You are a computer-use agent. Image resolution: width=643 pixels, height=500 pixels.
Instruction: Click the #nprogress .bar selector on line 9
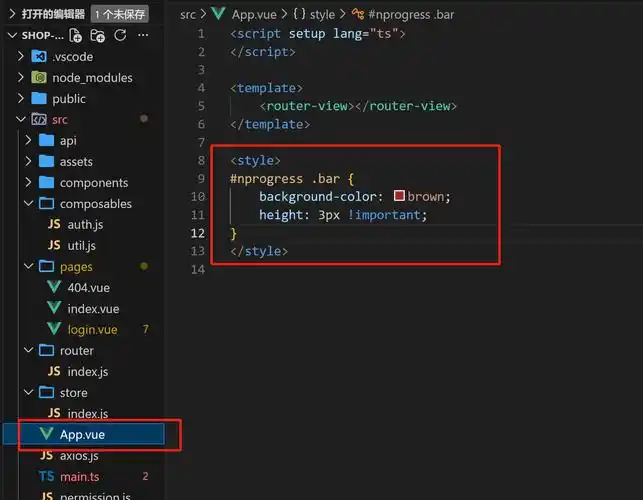click(285, 179)
